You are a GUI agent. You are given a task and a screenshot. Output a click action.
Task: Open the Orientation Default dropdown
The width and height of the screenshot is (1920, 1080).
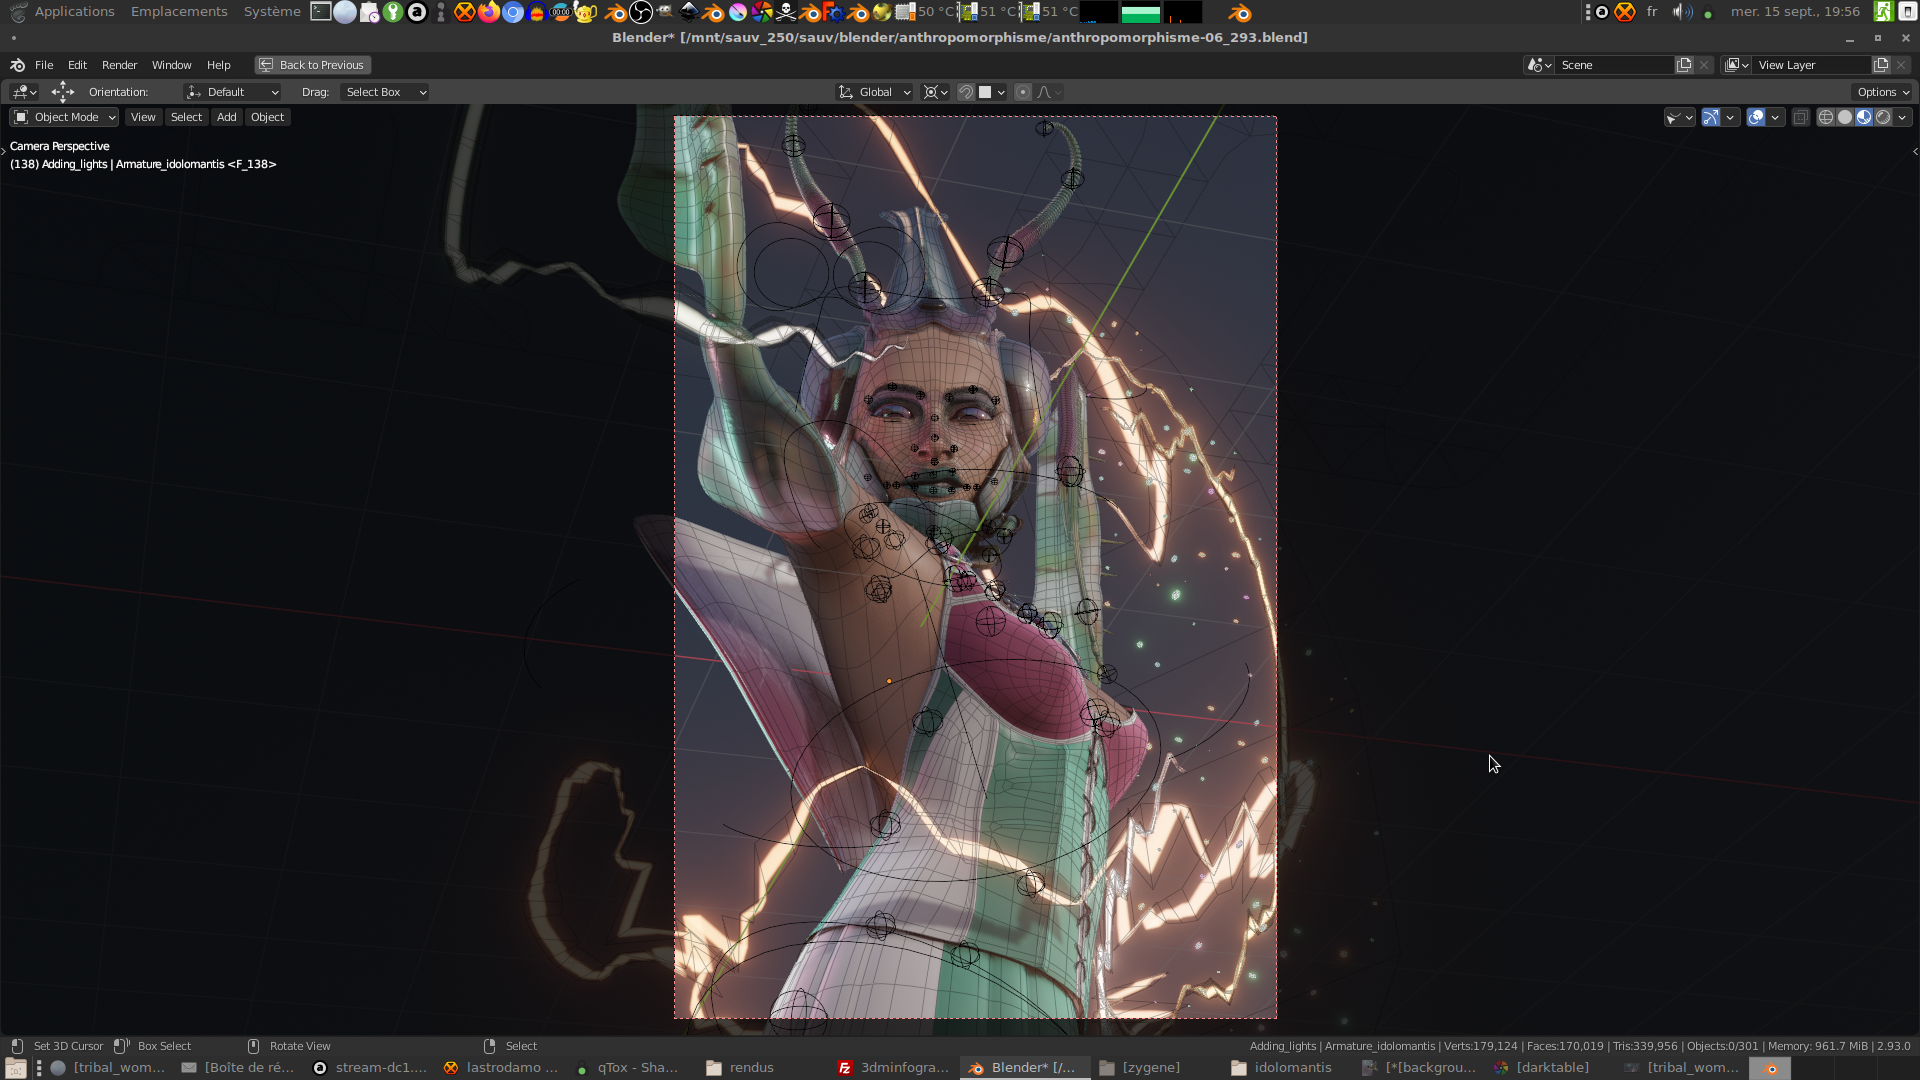point(232,92)
